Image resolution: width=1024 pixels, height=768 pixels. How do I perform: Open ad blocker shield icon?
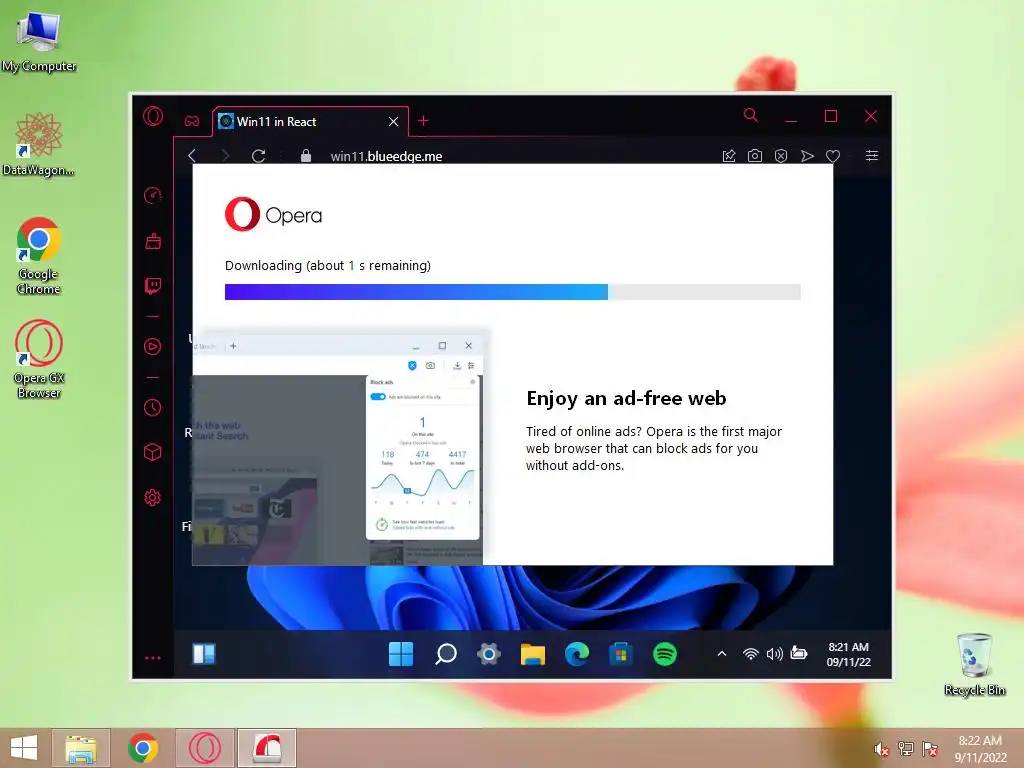(781, 155)
